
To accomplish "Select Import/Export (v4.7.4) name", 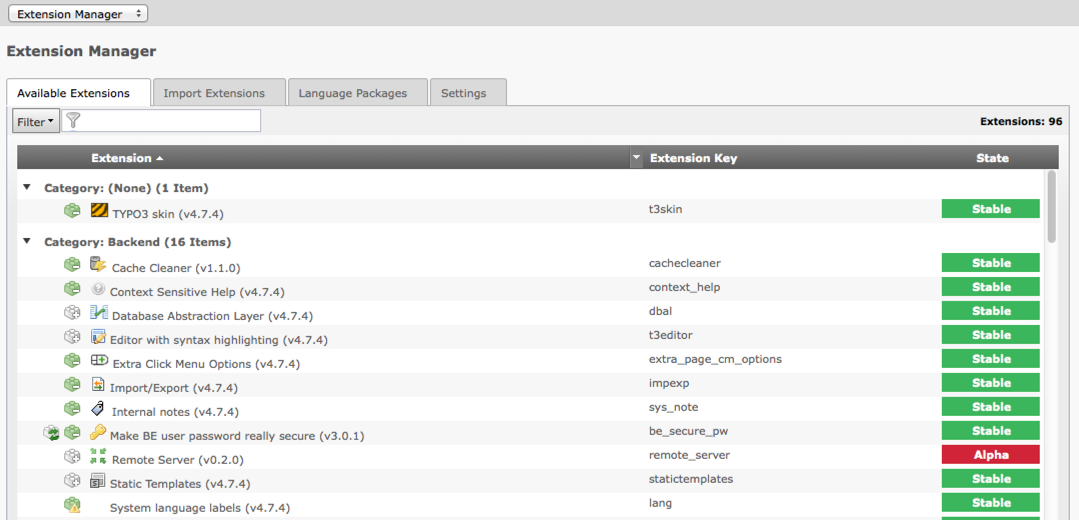I will [173, 388].
